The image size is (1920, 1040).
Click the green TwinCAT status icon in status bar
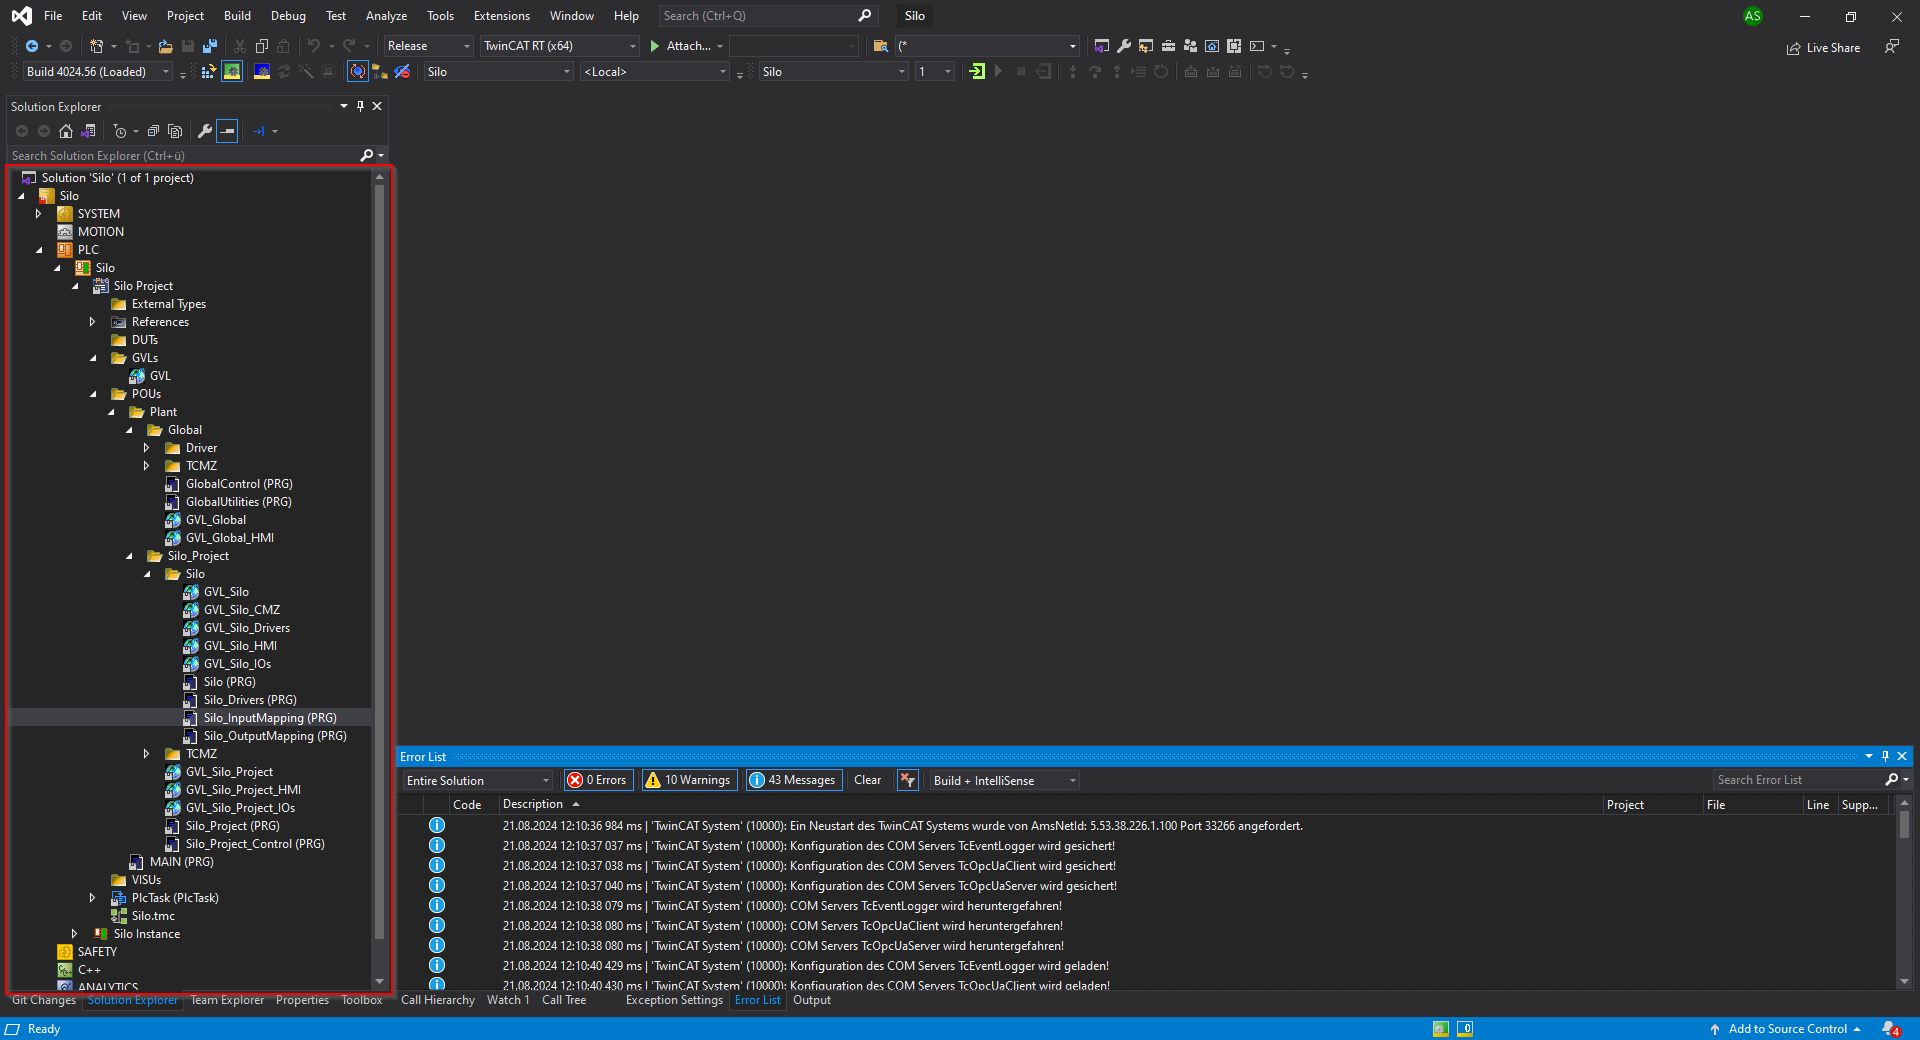click(x=1441, y=1029)
